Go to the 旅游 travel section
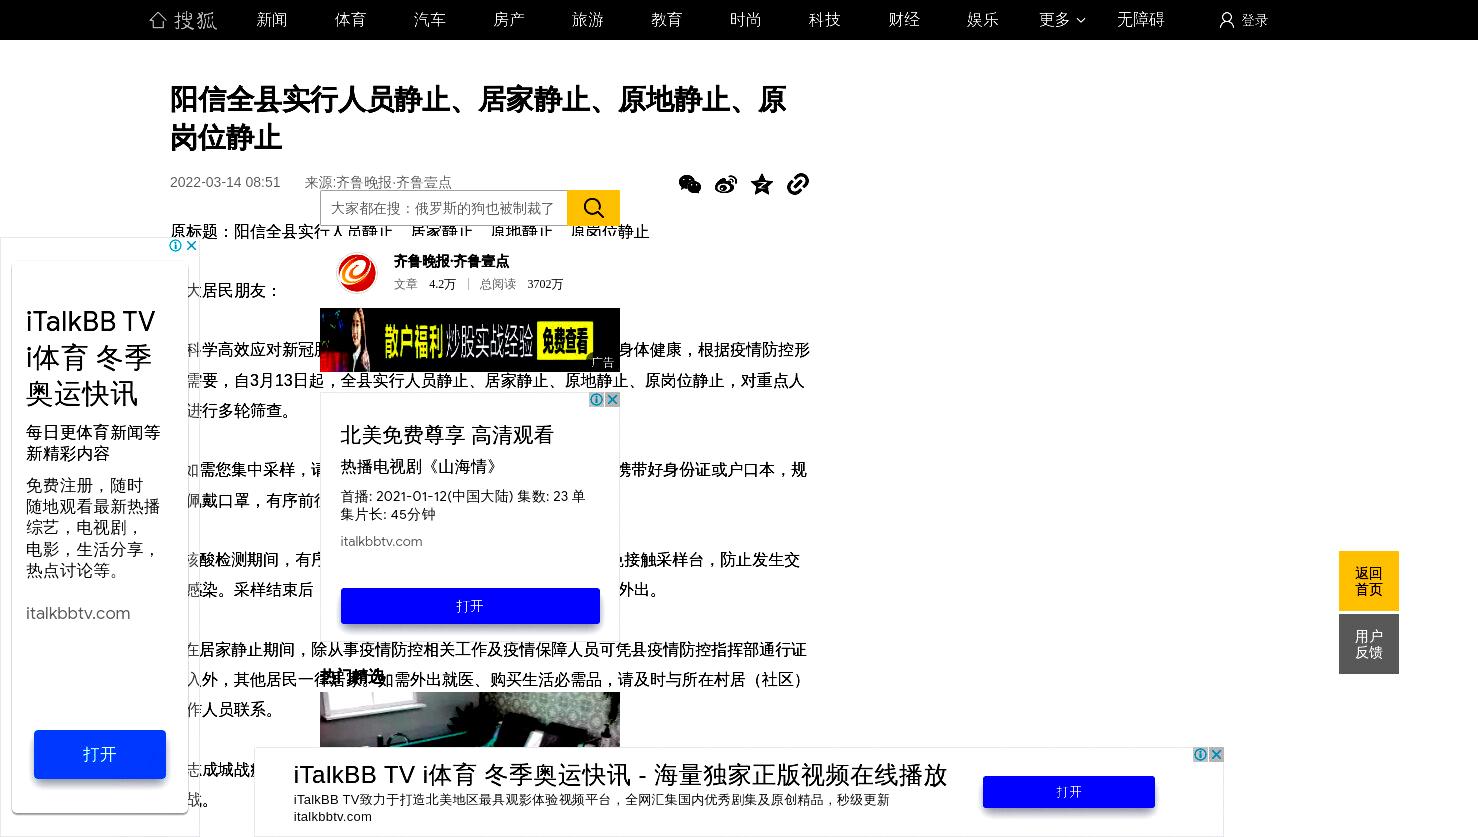The height and width of the screenshot is (837, 1478). [588, 20]
